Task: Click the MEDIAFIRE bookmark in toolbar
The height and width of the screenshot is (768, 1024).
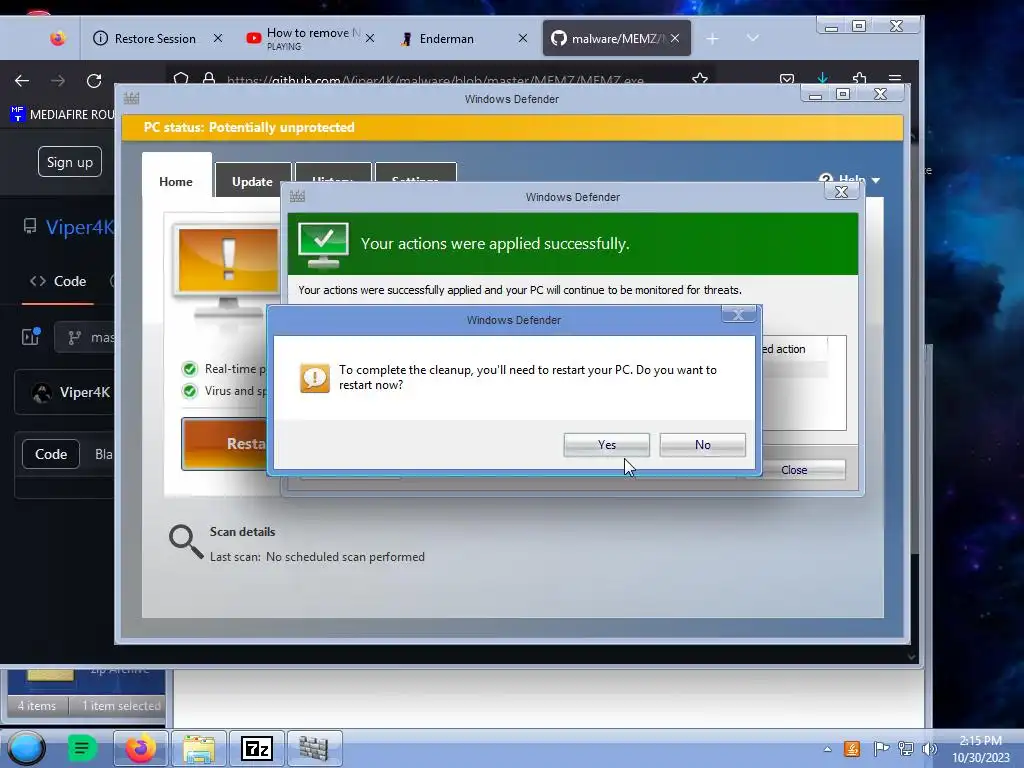Action: [x=63, y=114]
